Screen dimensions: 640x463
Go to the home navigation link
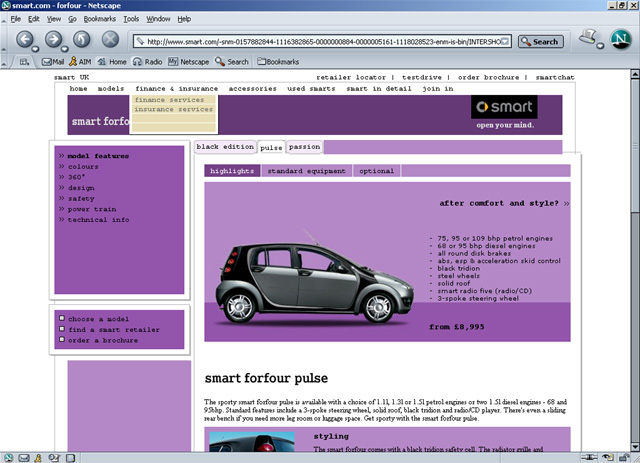pyautogui.click(x=78, y=89)
